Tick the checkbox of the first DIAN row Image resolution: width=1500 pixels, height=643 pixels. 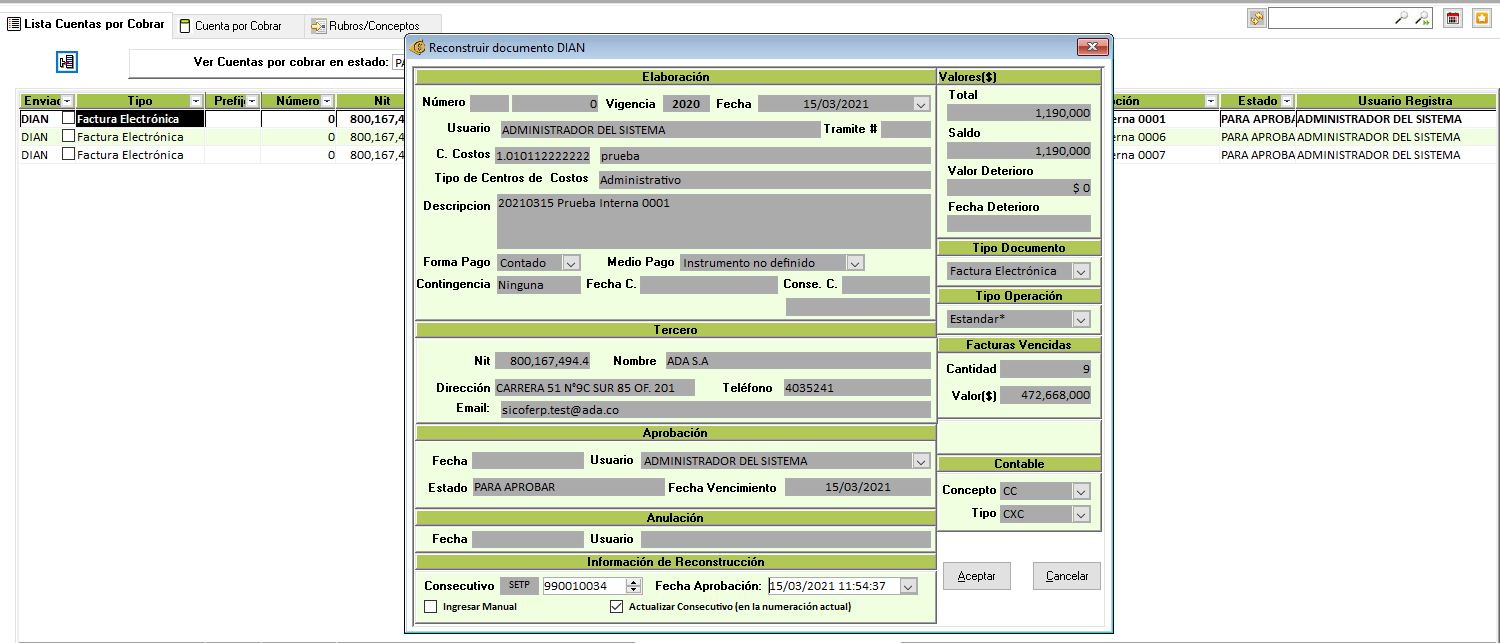[x=68, y=118]
